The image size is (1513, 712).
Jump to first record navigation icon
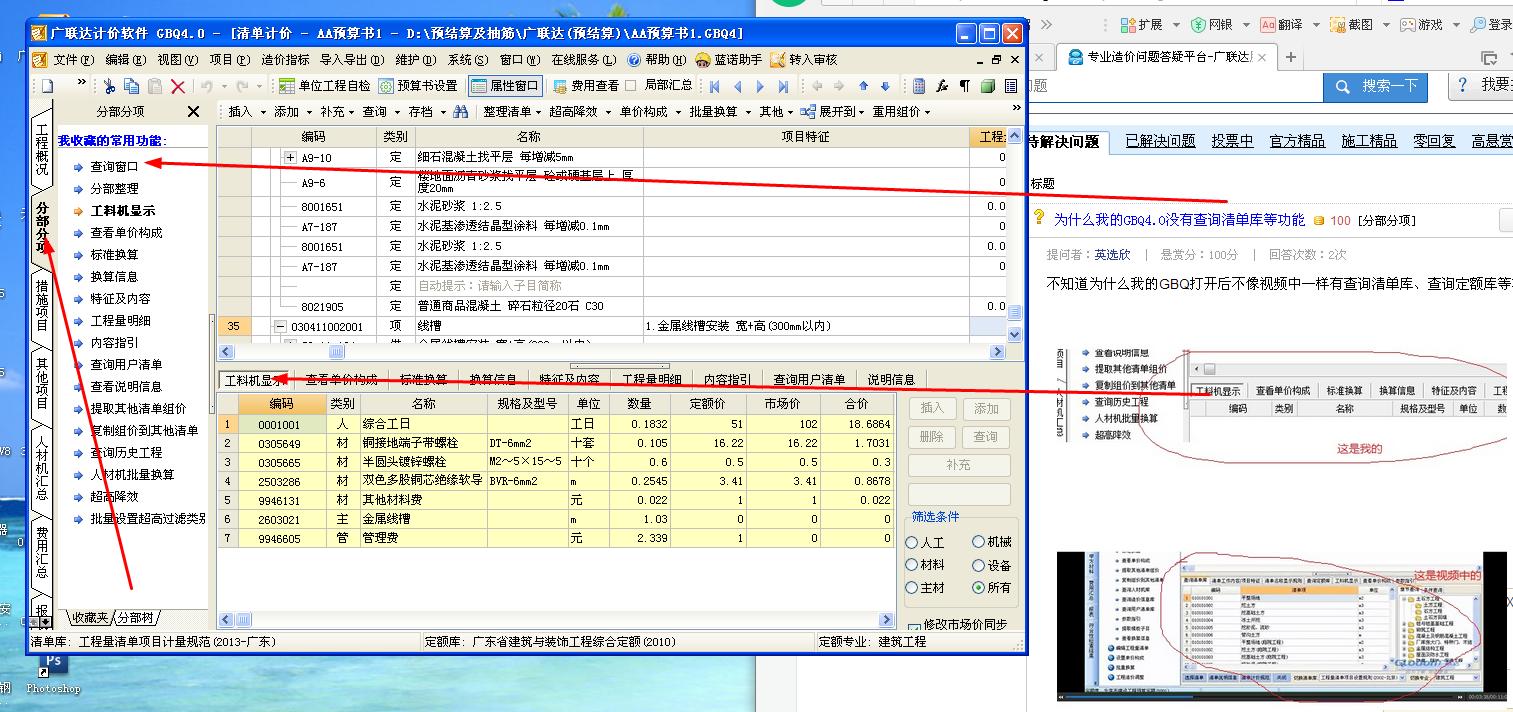714,86
